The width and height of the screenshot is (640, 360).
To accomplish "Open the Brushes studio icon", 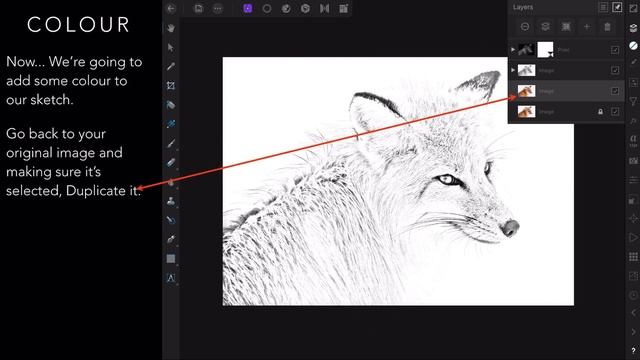I will pos(633,62).
